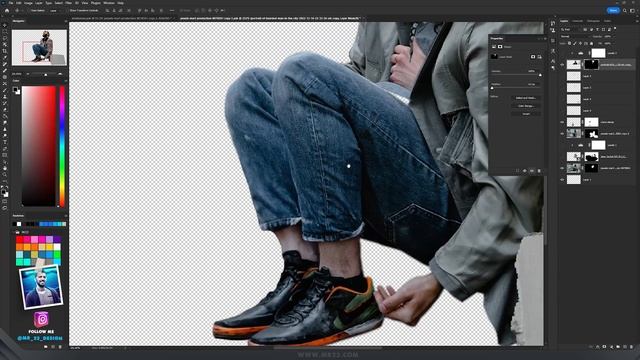Viewport: 640px width, 360px height.
Task: Switch to the Channels tab
Action: pyautogui.click(x=578, y=21)
